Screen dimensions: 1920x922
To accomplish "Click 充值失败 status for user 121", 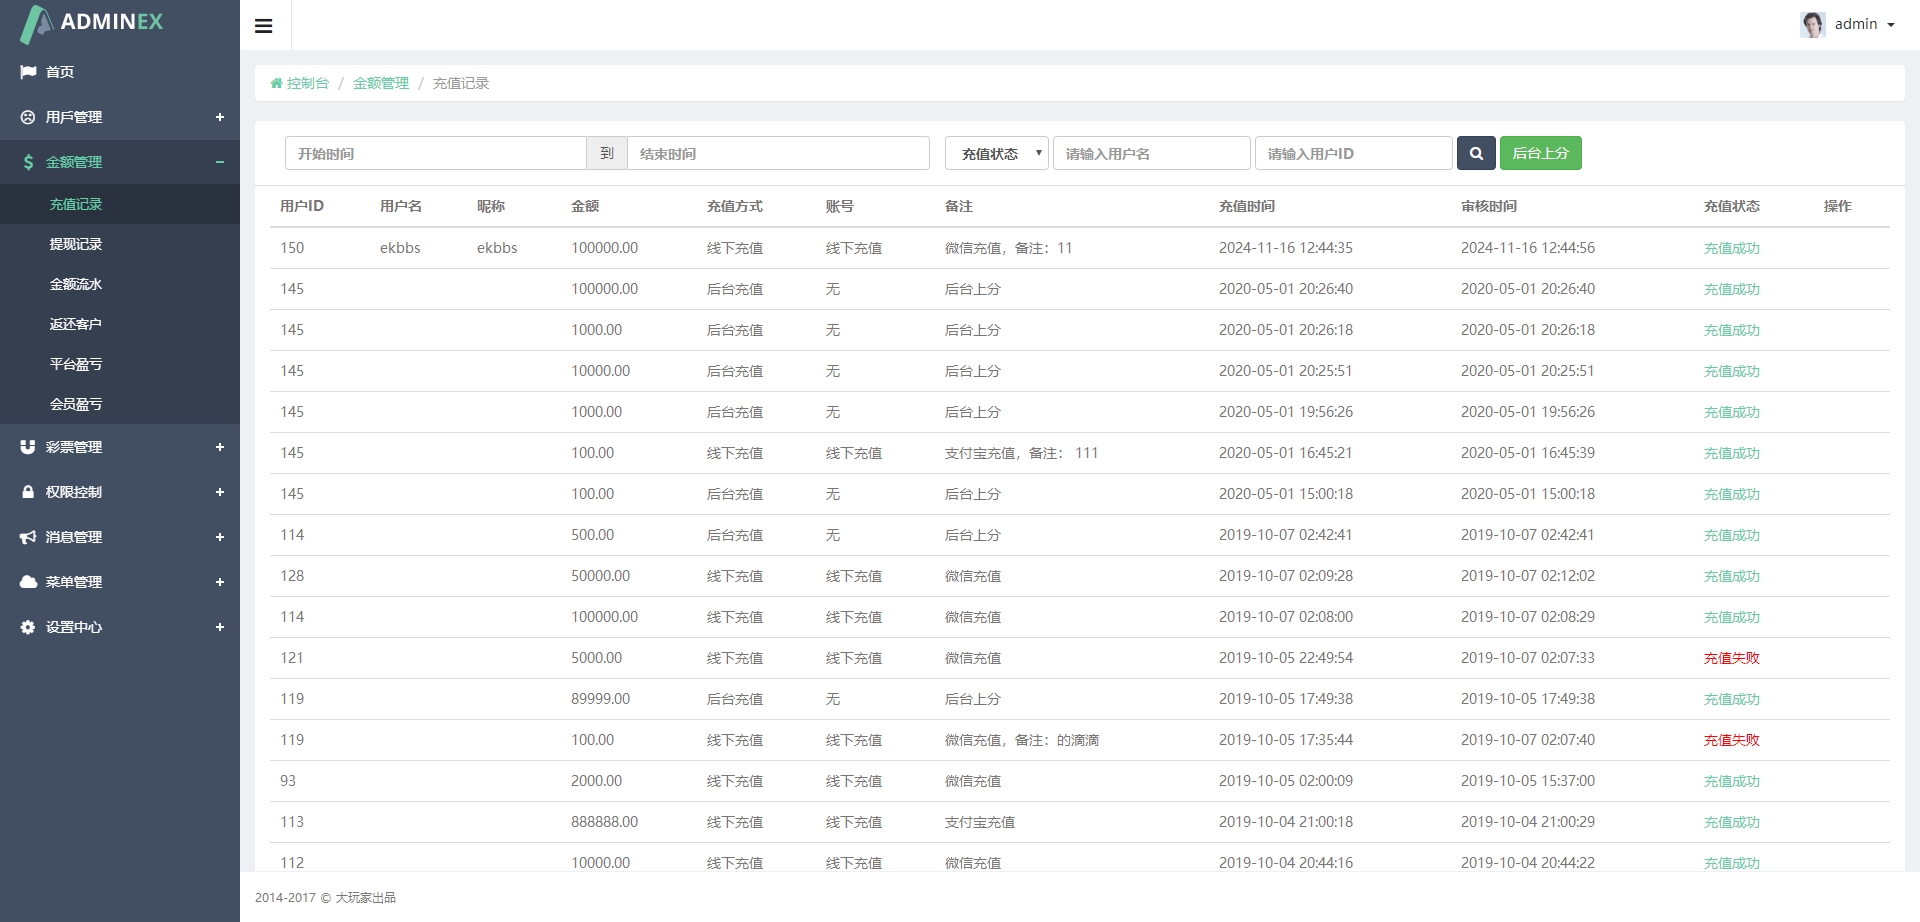I will click(x=1732, y=658).
